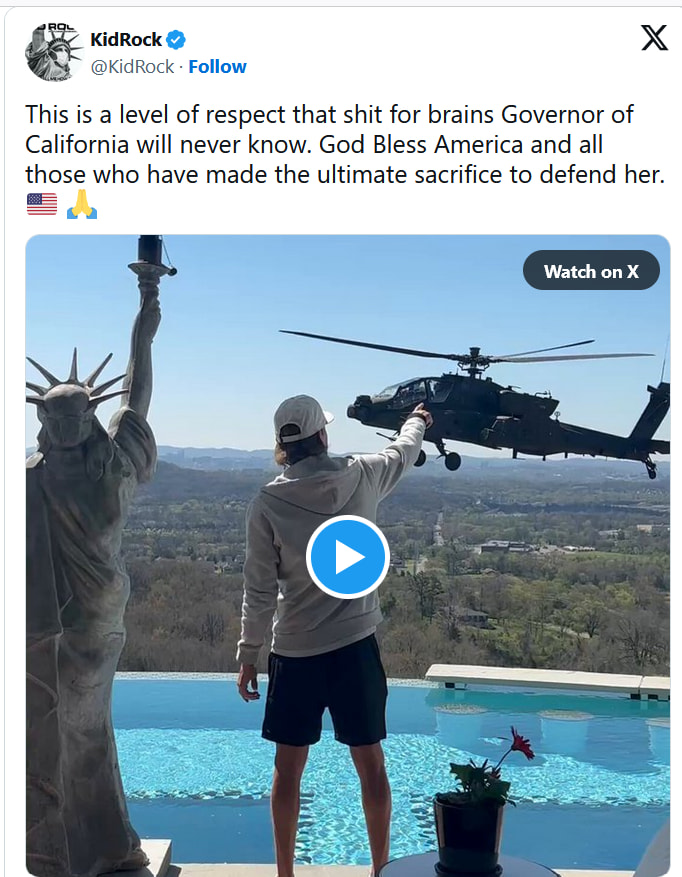Click the praying hands emoji
This screenshot has height=877, width=682.
coord(81,205)
